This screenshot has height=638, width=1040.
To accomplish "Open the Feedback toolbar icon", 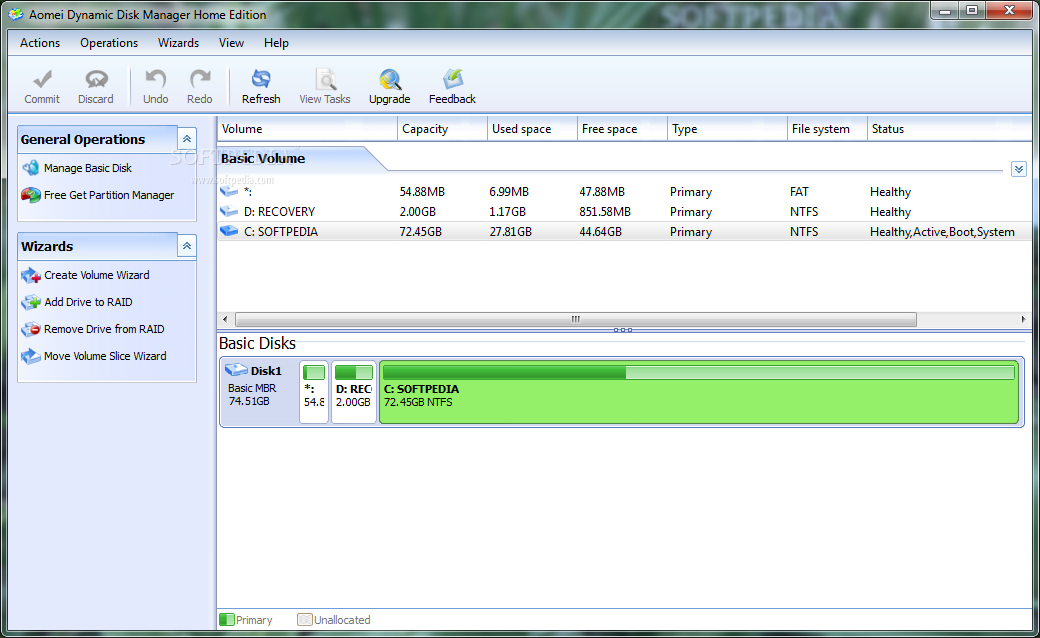I will coord(452,80).
